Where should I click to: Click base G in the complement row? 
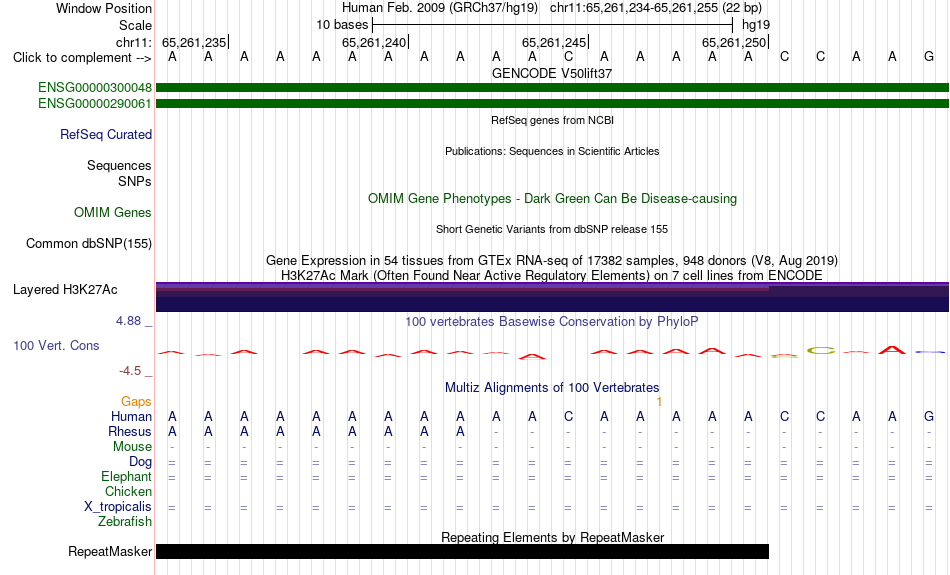[929, 57]
